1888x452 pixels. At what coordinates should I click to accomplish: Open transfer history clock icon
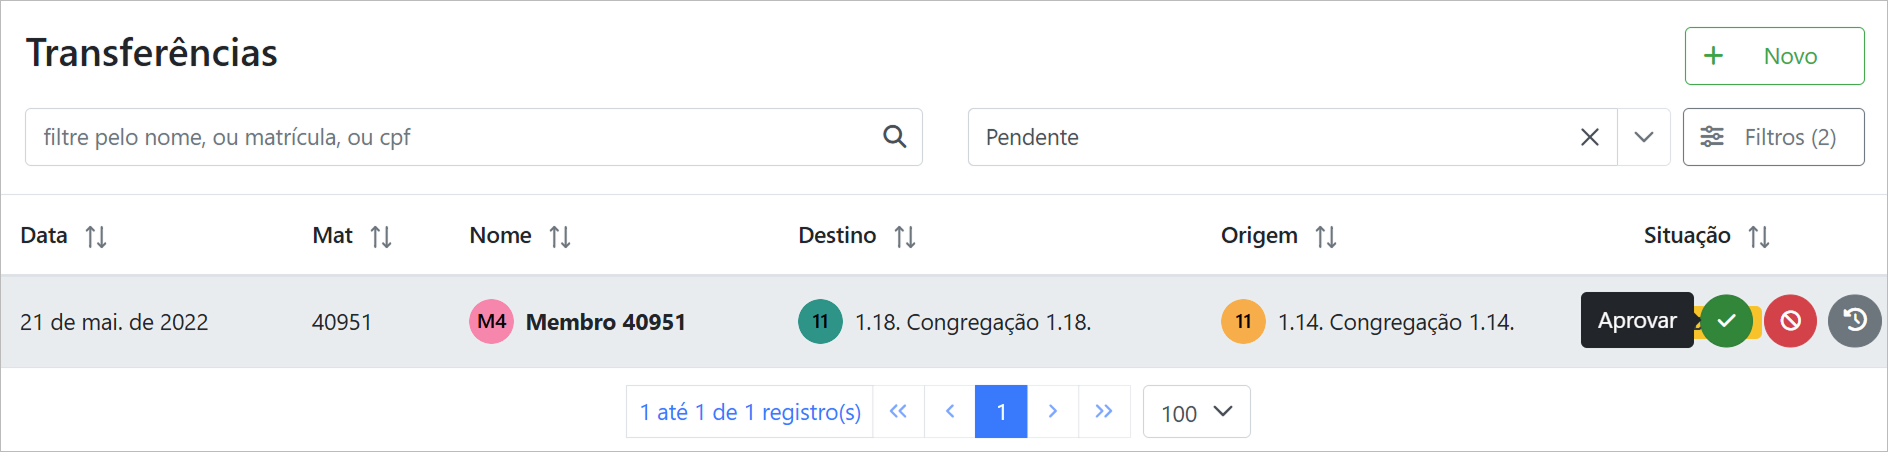pyautogui.click(x=1854, y=321)
